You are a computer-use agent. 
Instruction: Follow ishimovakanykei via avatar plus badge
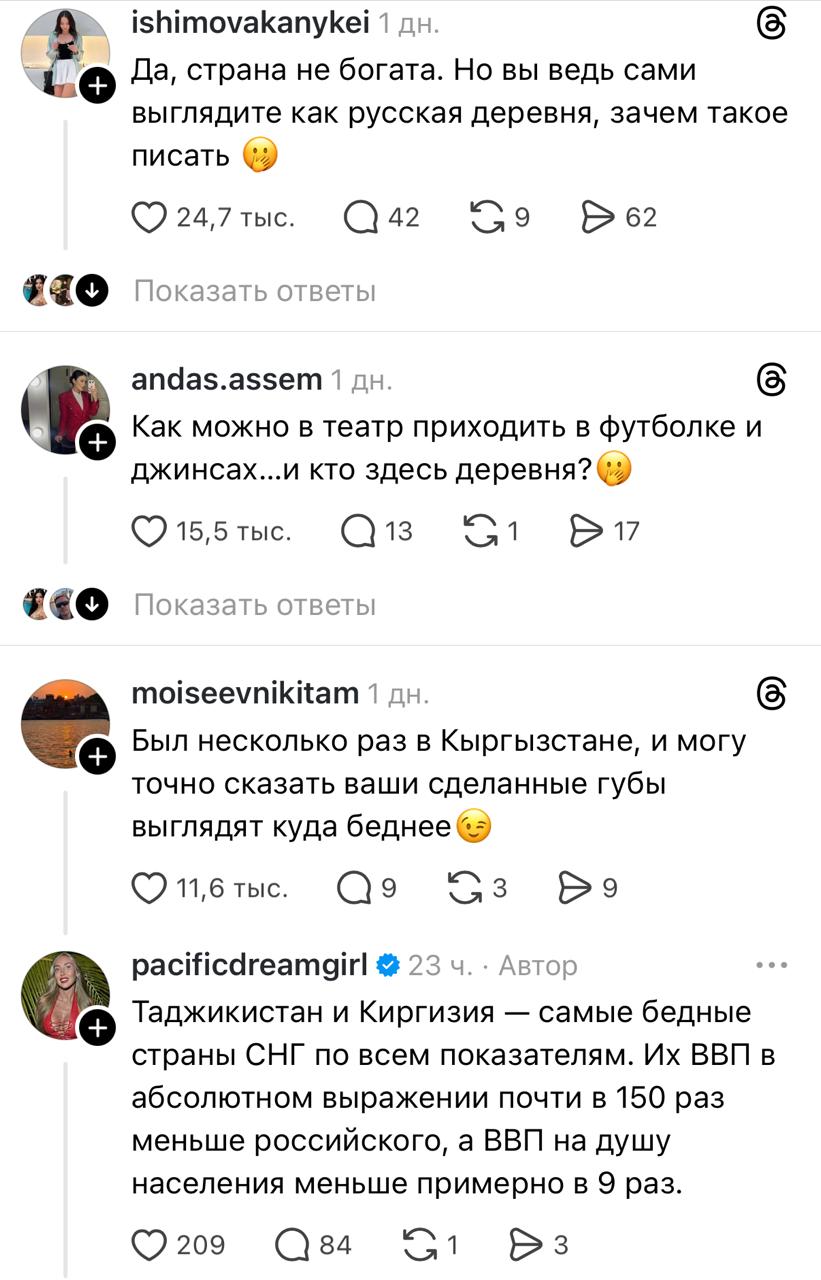point(97,88)
